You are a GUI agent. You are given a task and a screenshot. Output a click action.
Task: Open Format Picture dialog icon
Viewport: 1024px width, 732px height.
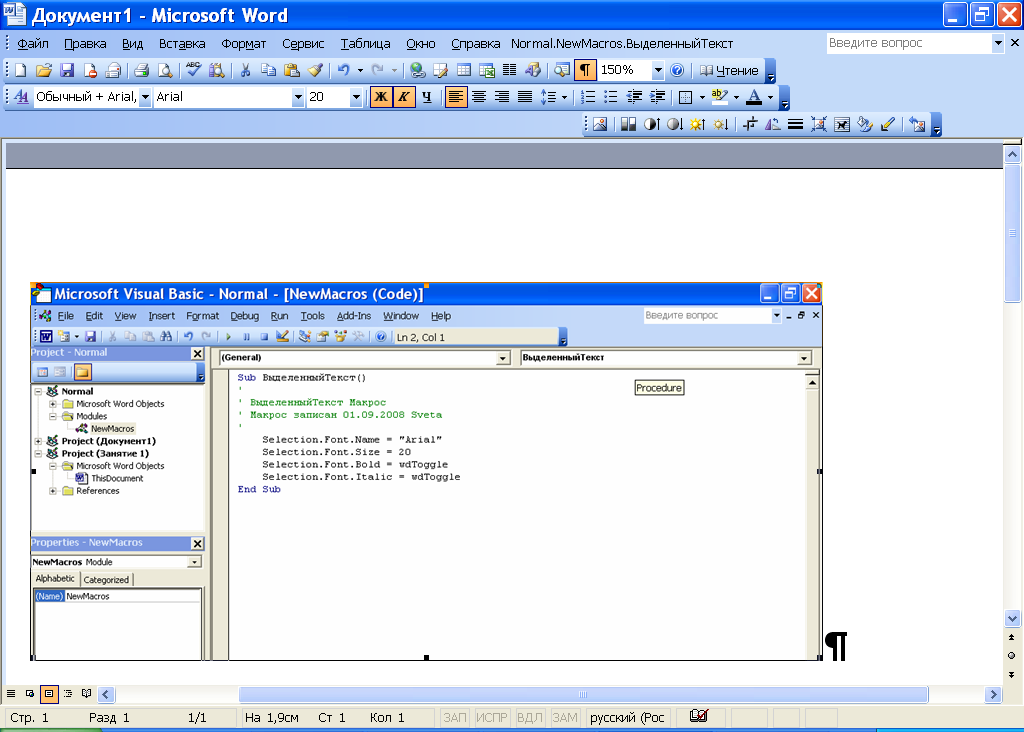pyautogui.click(x=865, y=124)
